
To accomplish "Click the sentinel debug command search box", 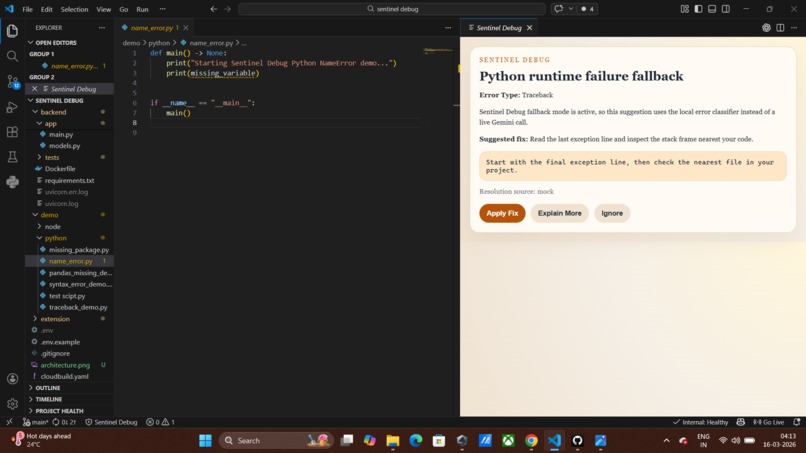I will pyautogui.click(x=392, y=9).
